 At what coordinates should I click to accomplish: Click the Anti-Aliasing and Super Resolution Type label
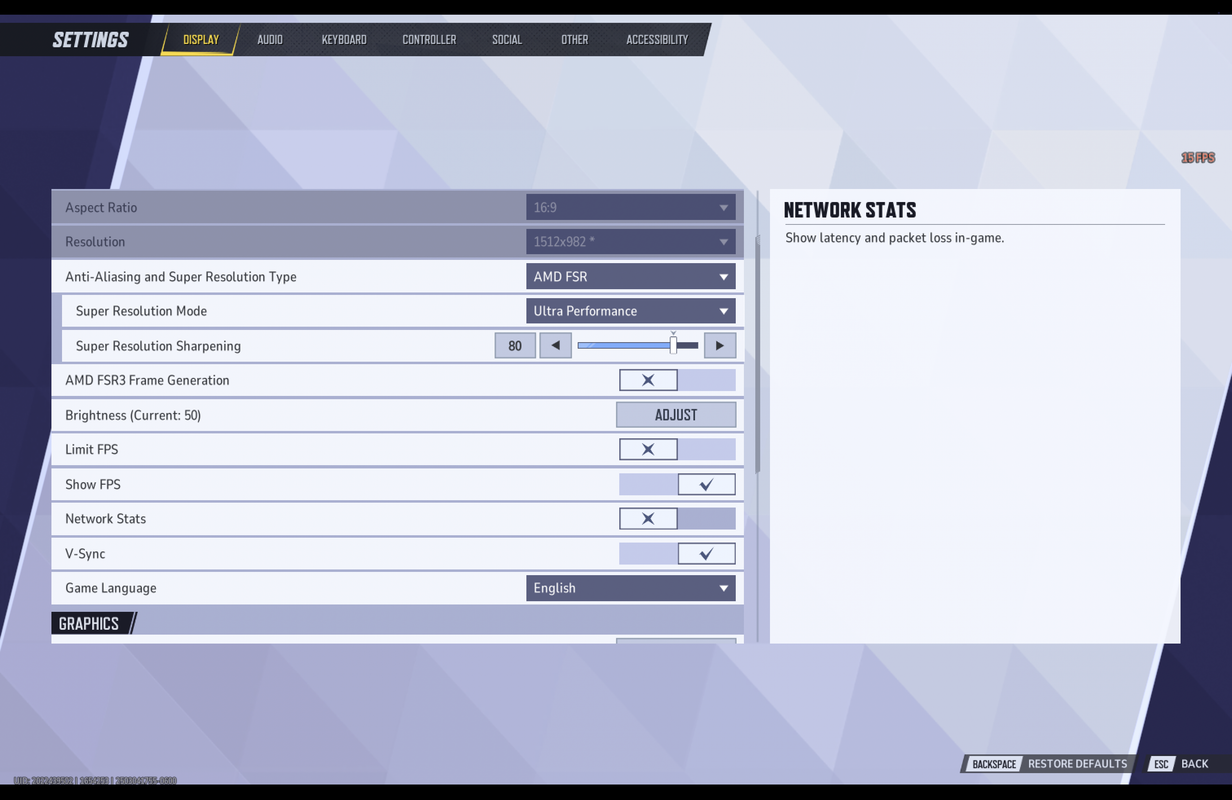point(181,277)
